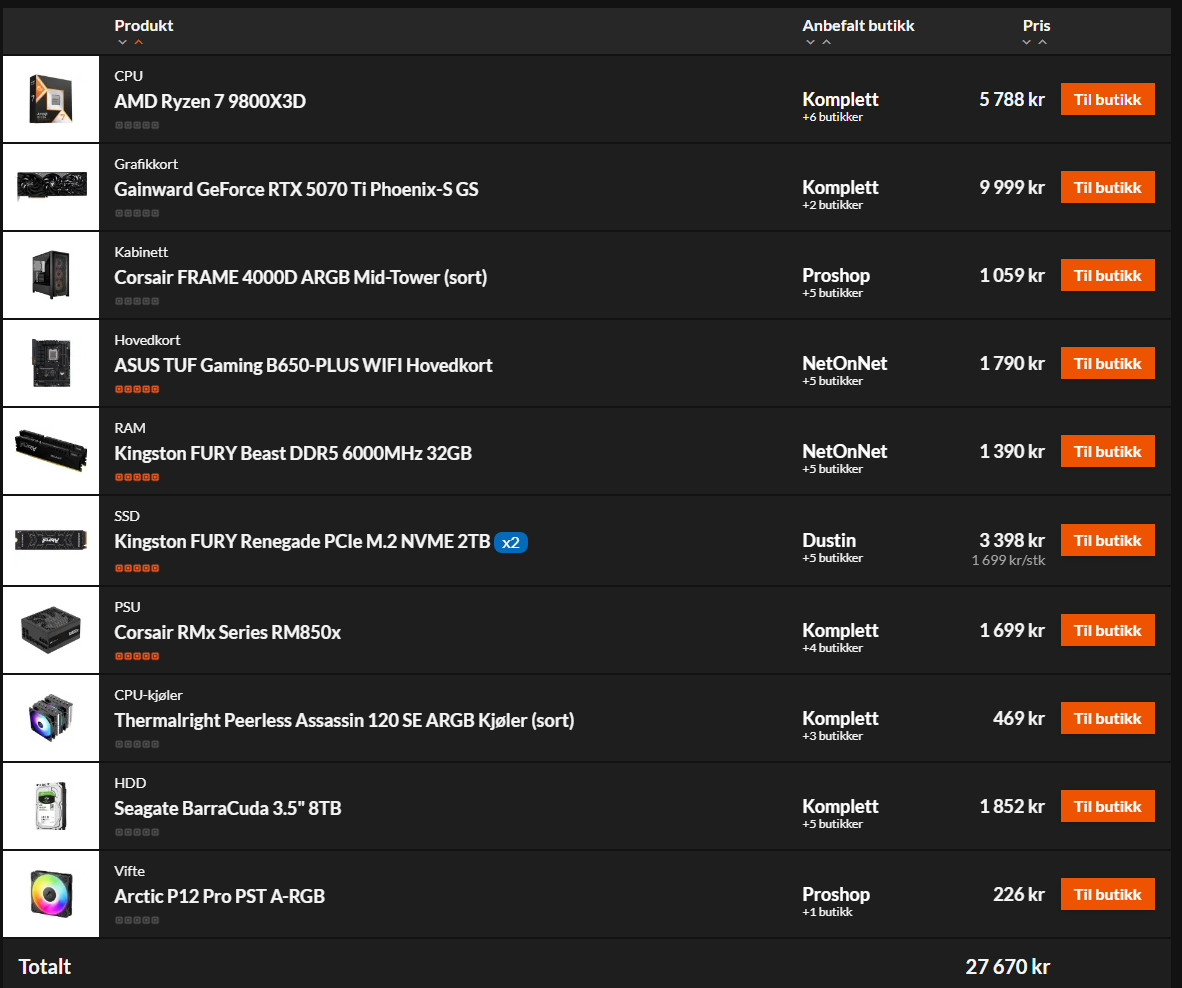
Task: Open Corsair FRAME 4000D ARGB Mid-Tower link
Action: click(x=300, y=277)
